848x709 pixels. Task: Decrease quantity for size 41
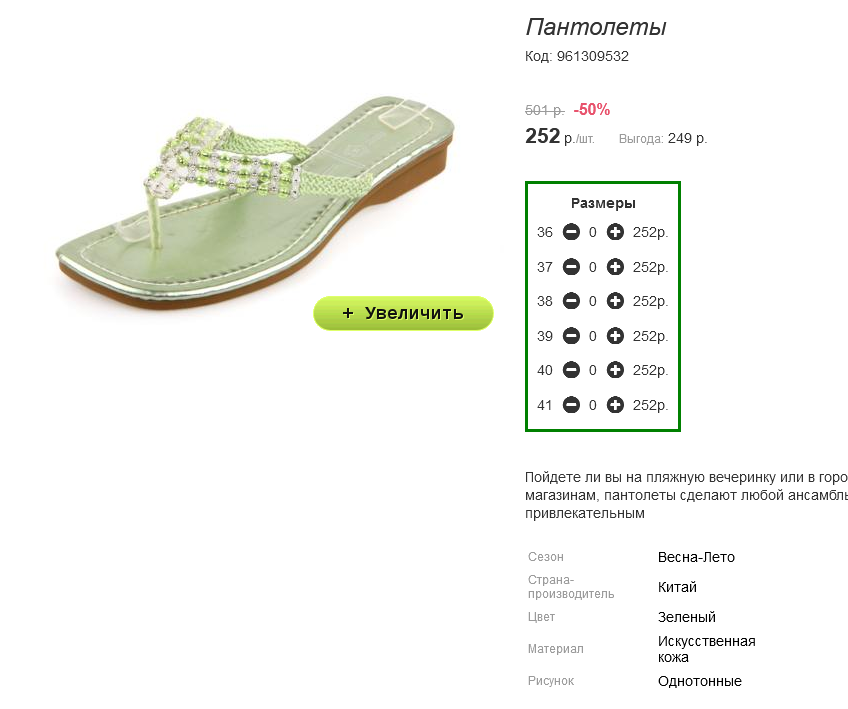571,405
